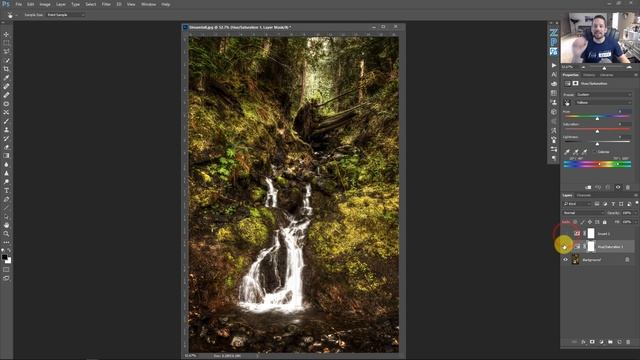Toggle Quick Mask mode icon
This screenshot has width=640, height=360.
6,269
